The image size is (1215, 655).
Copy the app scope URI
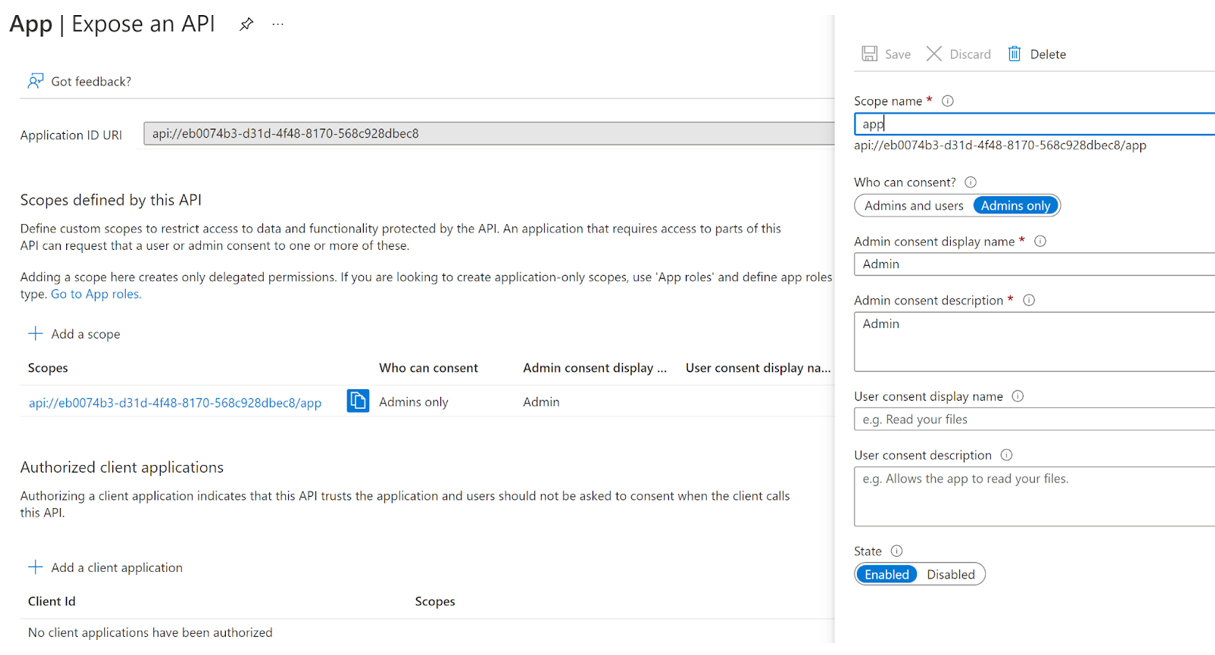click(x=358, y=401)
